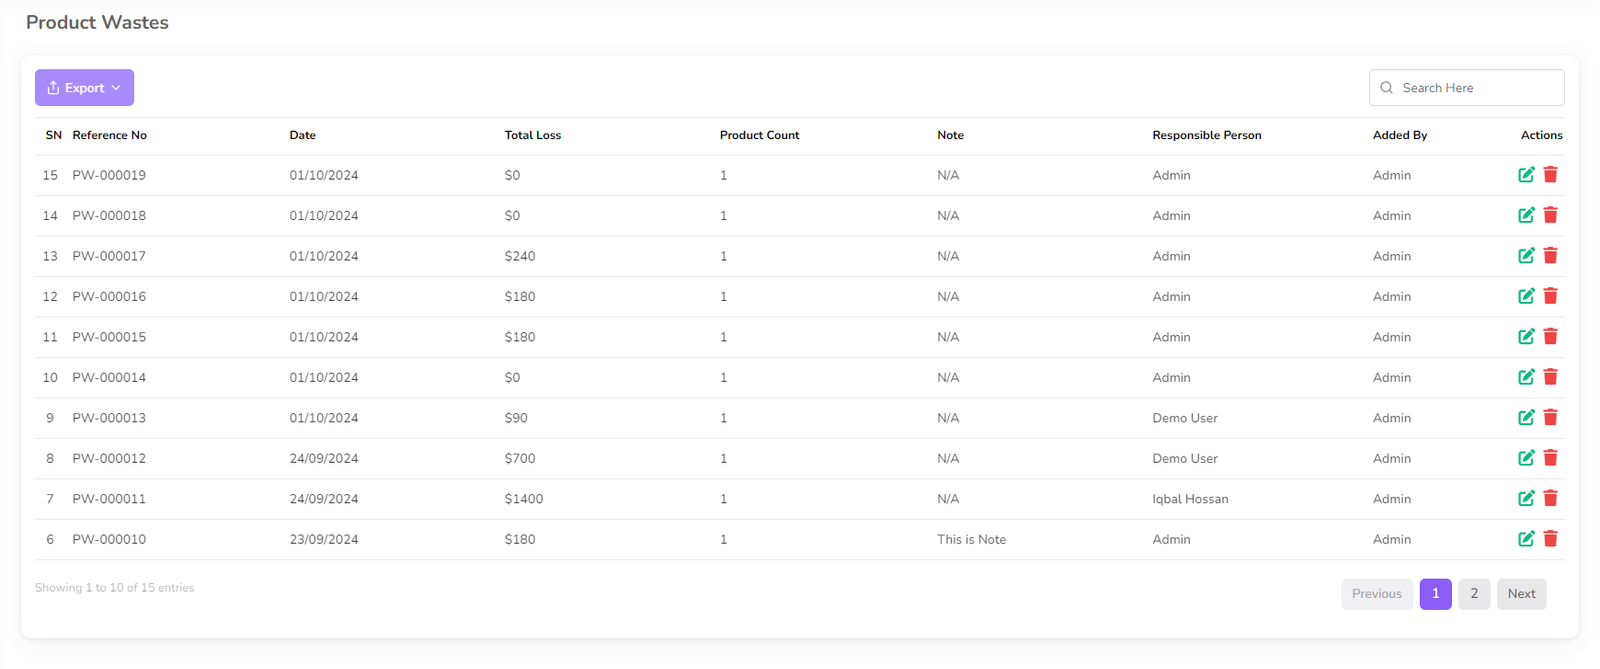Edit waste record PW-000019
Screen dimensions: 1600x669
click(x=1526, y=175)
